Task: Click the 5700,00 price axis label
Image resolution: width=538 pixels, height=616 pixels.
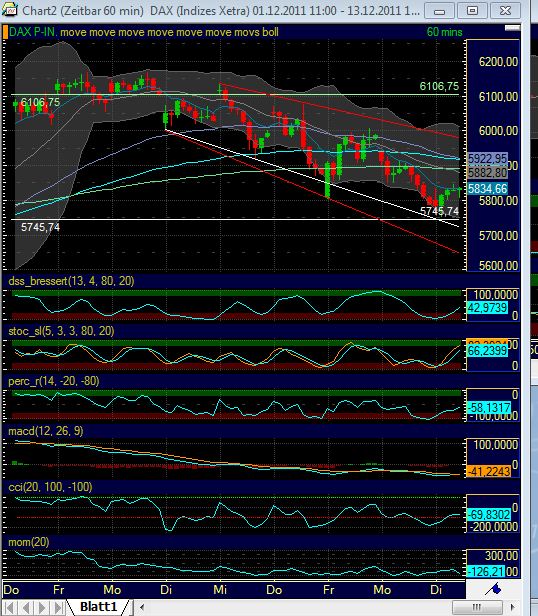Action: click(498, 236)
